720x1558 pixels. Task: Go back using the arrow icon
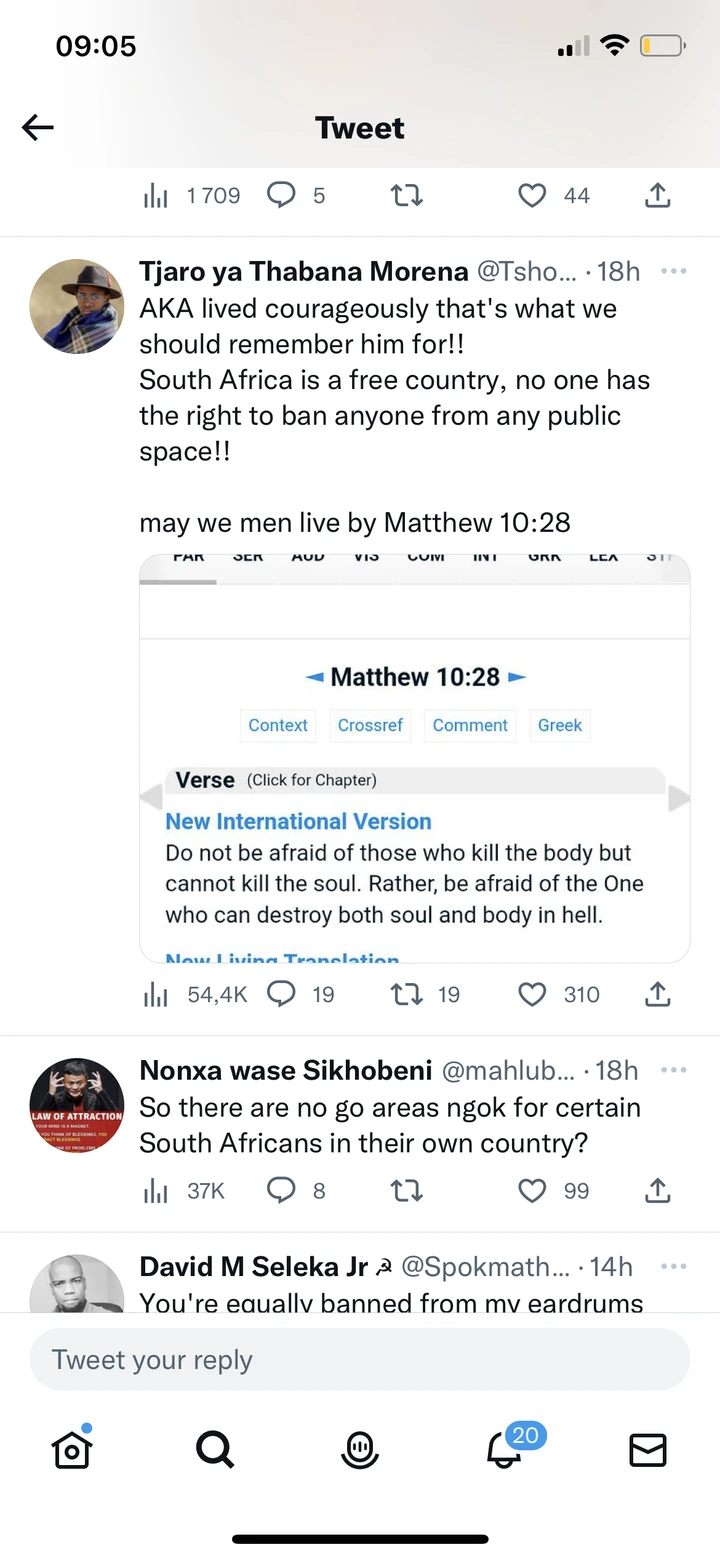coord(38,127)
